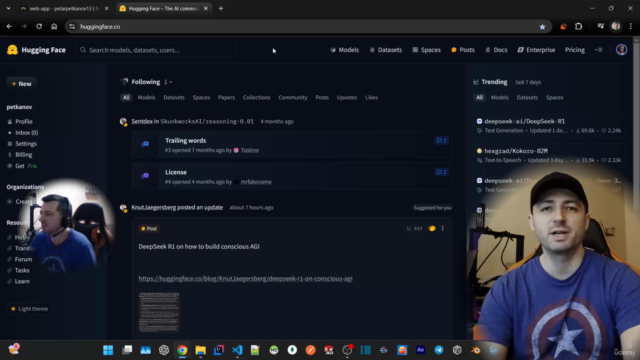Open the more navigation menu beside Pricing
The height and width of the screenshot is (360, 640).
point(598,50)
